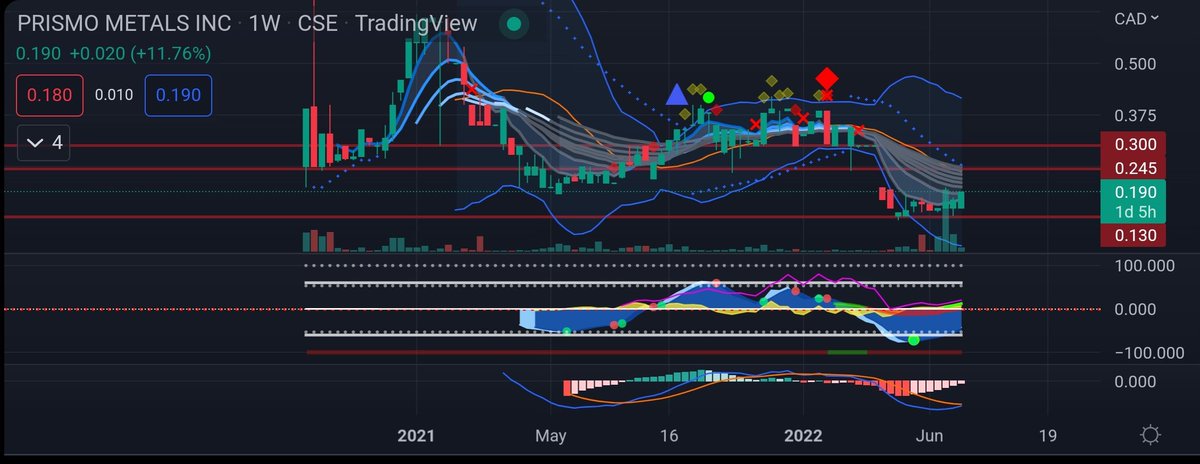Click the 0.500 price scale label
Screen dimensions: 1200x464
[1137, 64]
